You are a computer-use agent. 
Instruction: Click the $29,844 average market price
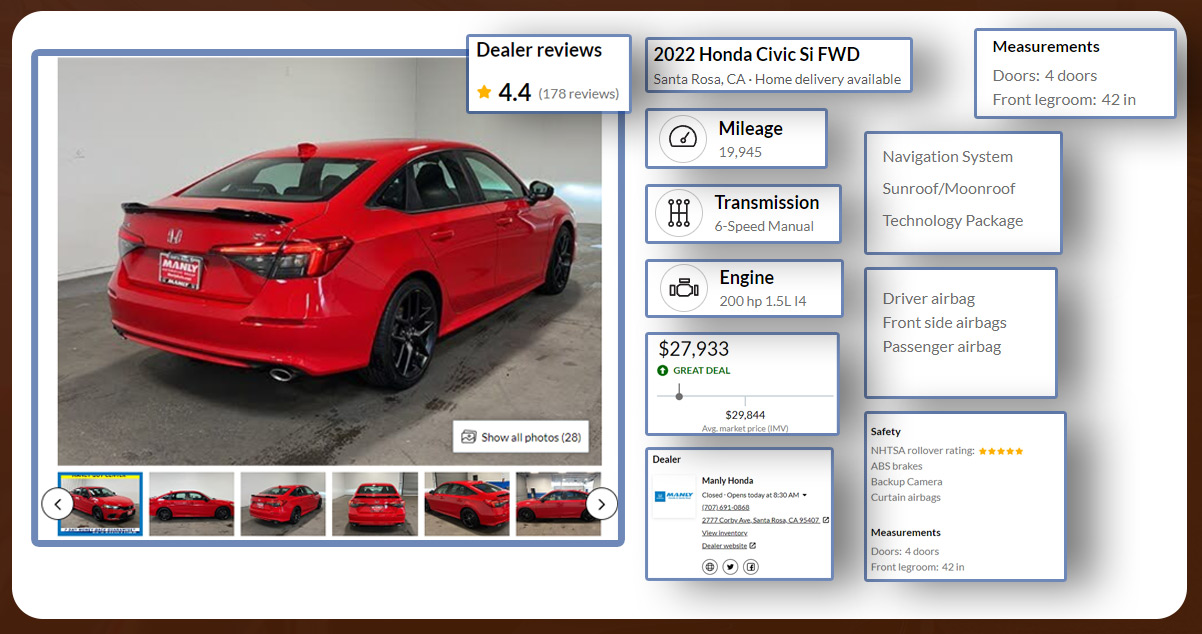745,415
